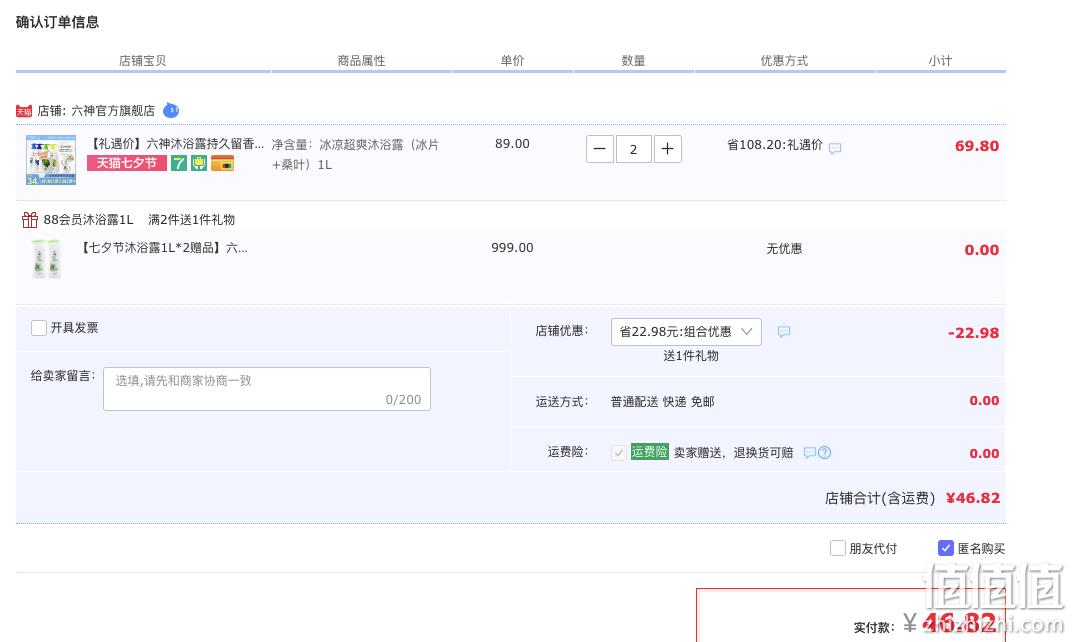Viewport: 1073px width, 642px height.
Task: Click the red gift icon beside 88会员沐浴露1L
Action: [29, 220]
